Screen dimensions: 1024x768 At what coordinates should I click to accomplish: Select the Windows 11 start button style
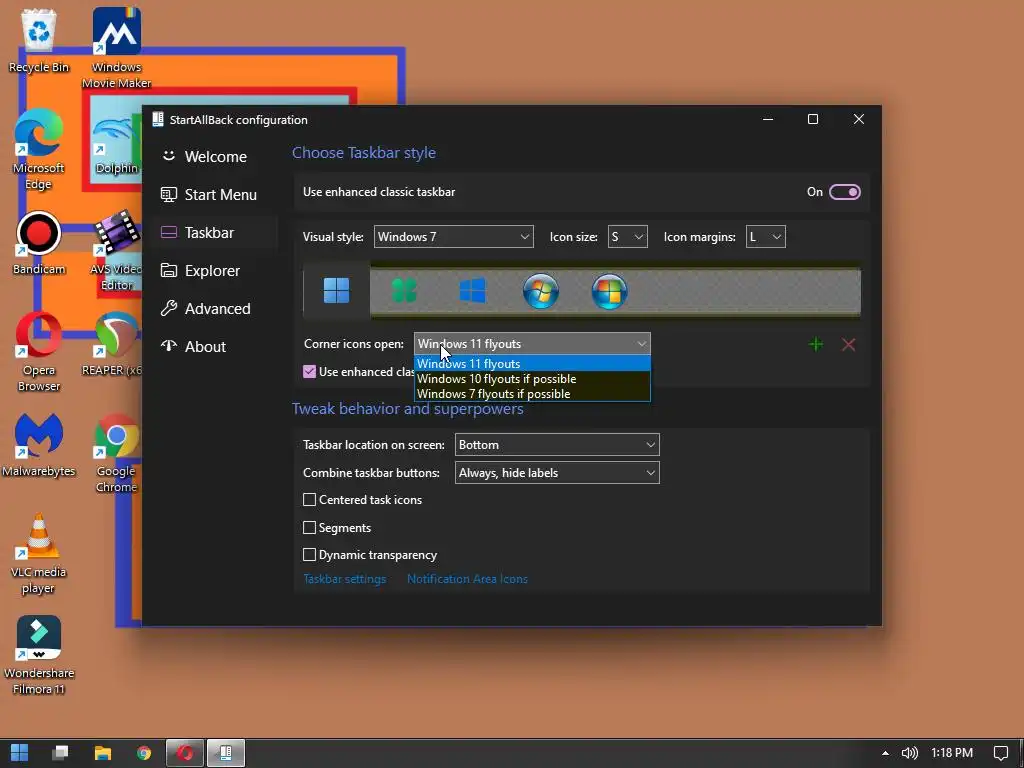(x=336, y=291)
